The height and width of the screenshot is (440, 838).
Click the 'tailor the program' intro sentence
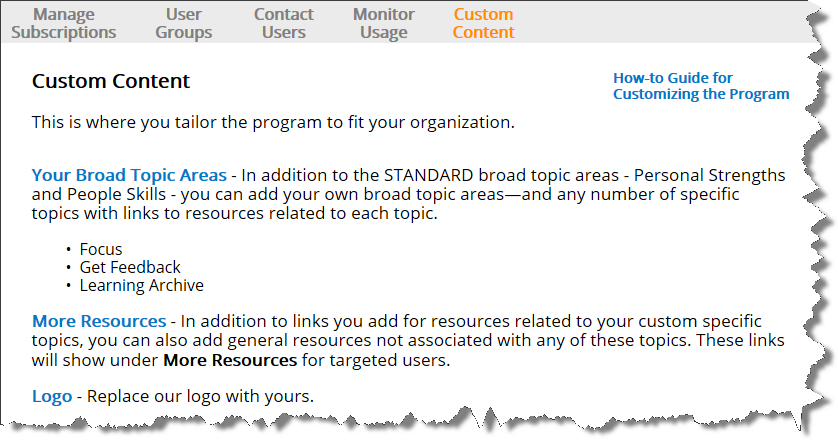(x=273, y=122)
